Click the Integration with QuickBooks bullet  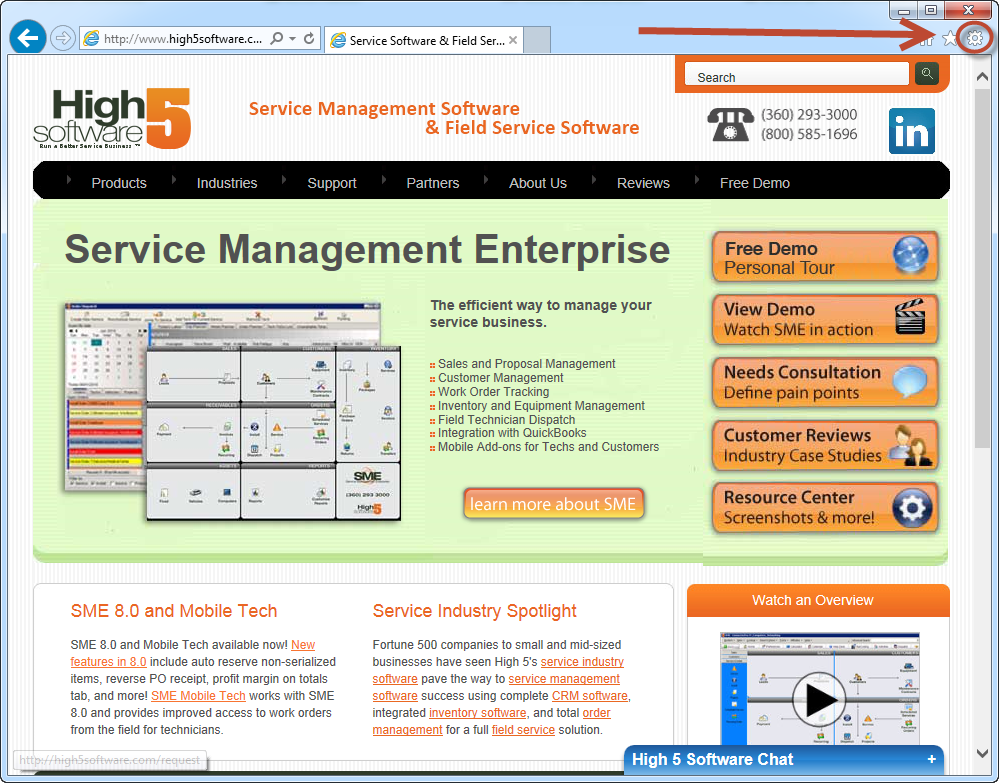(x=512, y=433)
